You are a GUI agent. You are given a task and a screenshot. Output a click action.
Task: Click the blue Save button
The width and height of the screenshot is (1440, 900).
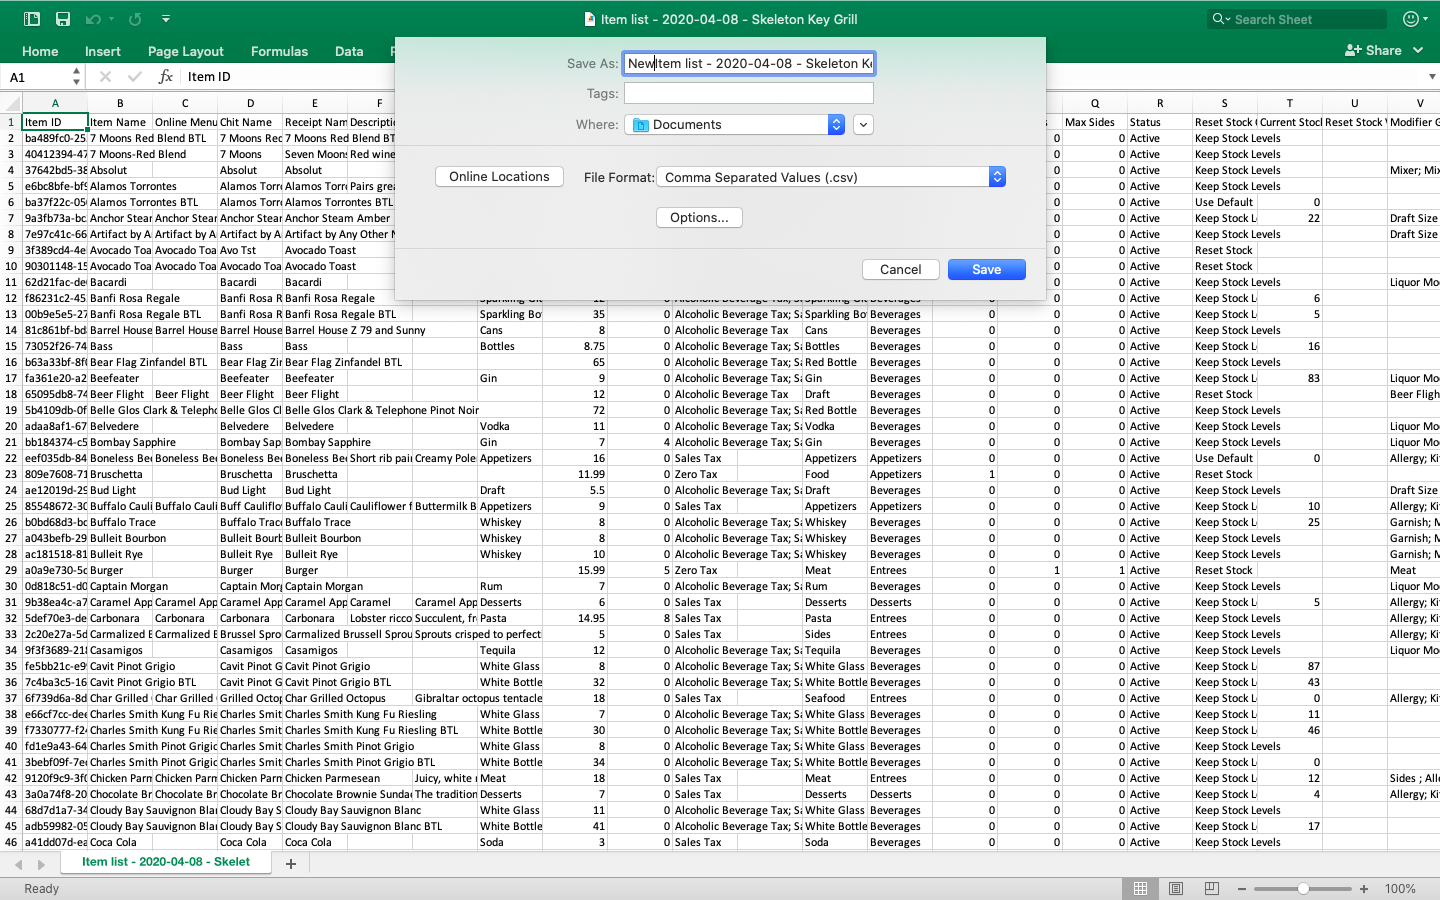pos(987,269)
